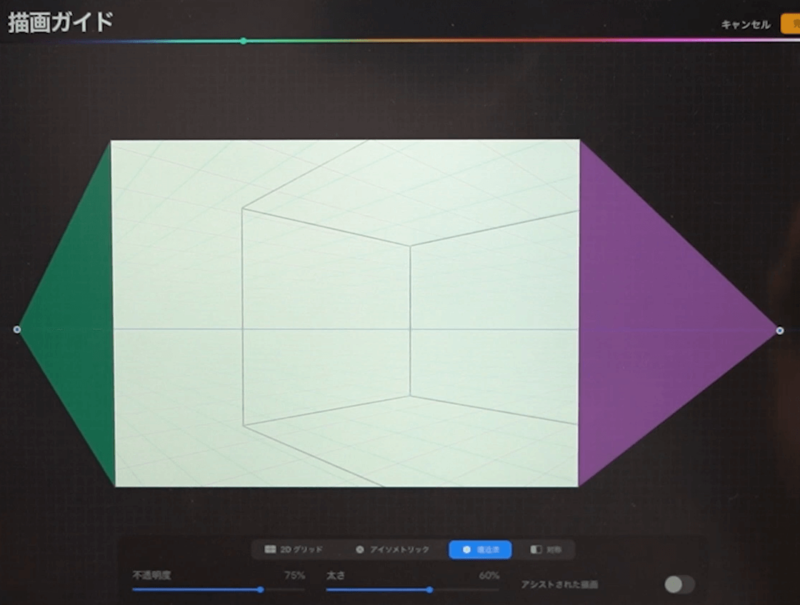Tap the orange Done button
Image resolution: width=800 pixels, height=605 pixels.
coord(790,23)
